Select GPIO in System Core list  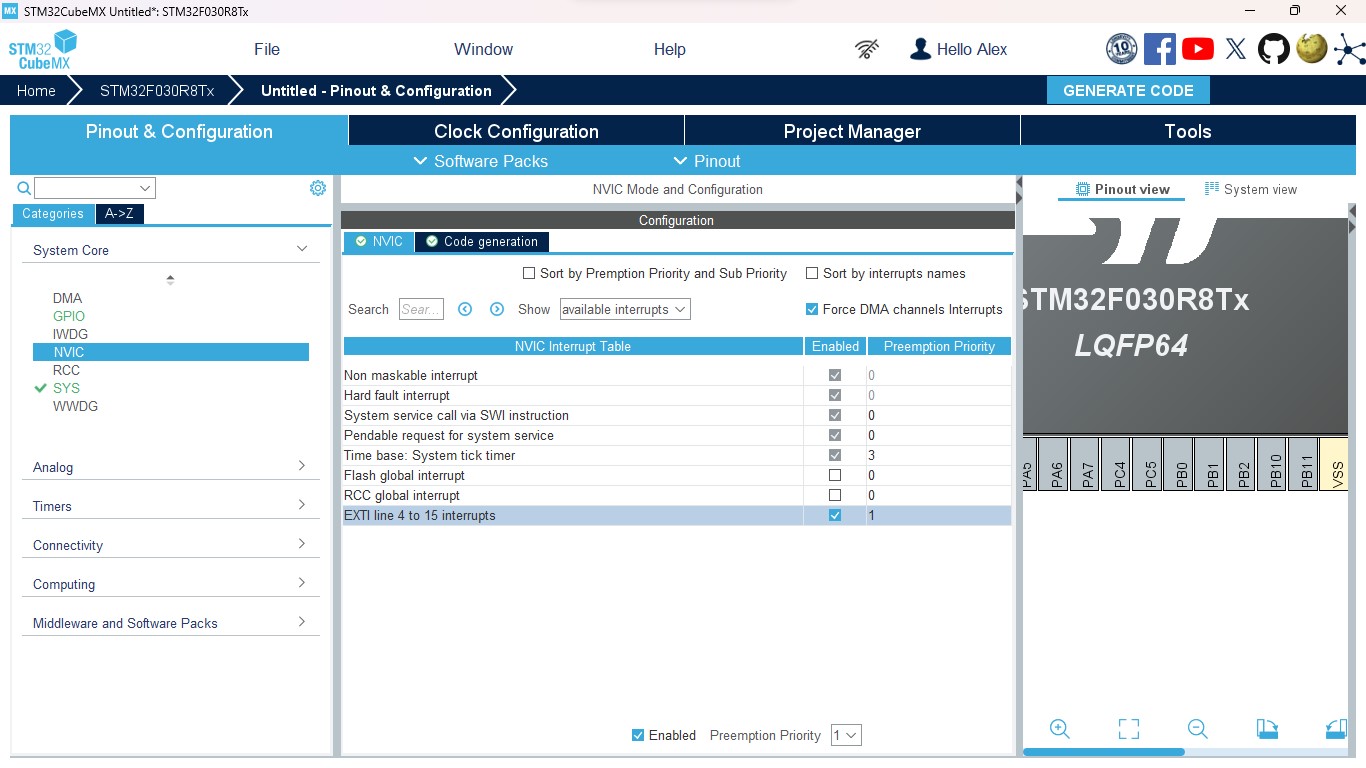(69, 316)
